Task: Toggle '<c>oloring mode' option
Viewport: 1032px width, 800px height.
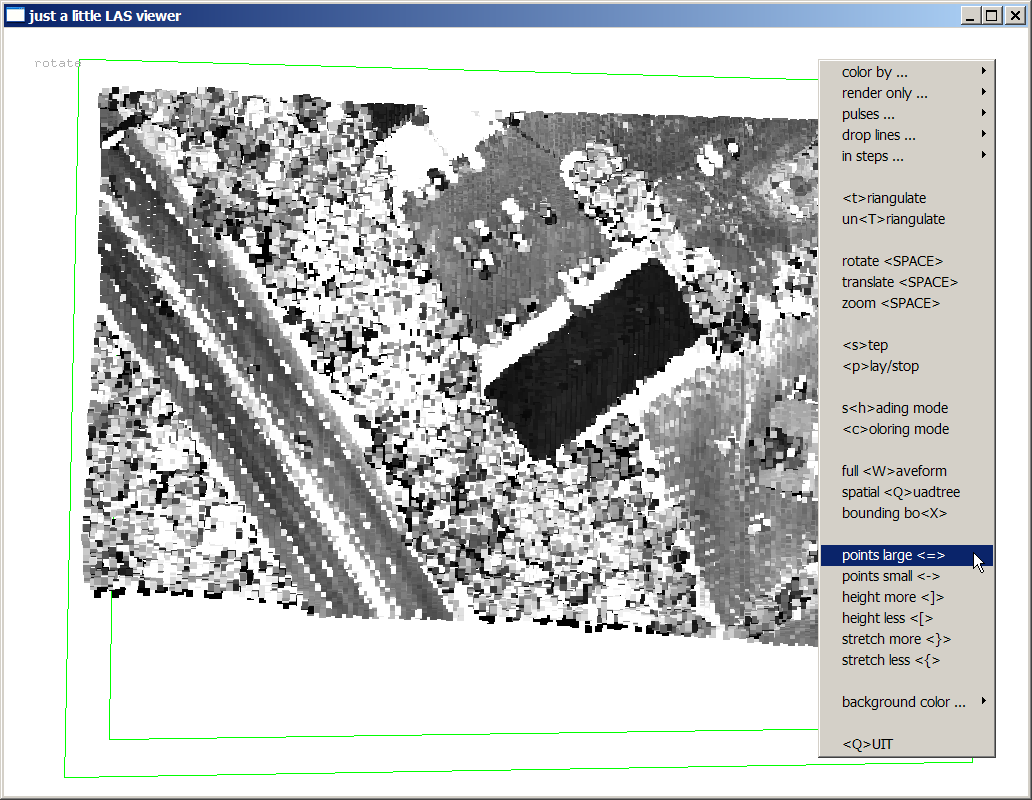Action: 895,429
